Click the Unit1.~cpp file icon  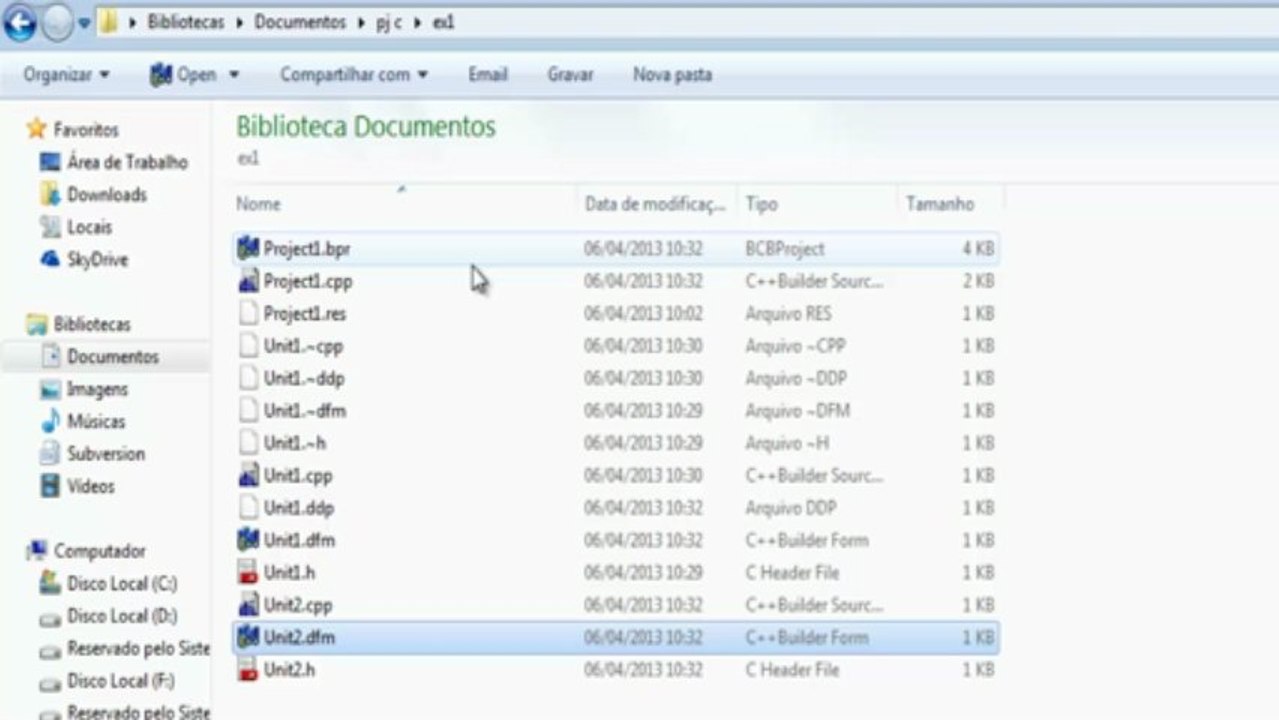coord(248,346)
